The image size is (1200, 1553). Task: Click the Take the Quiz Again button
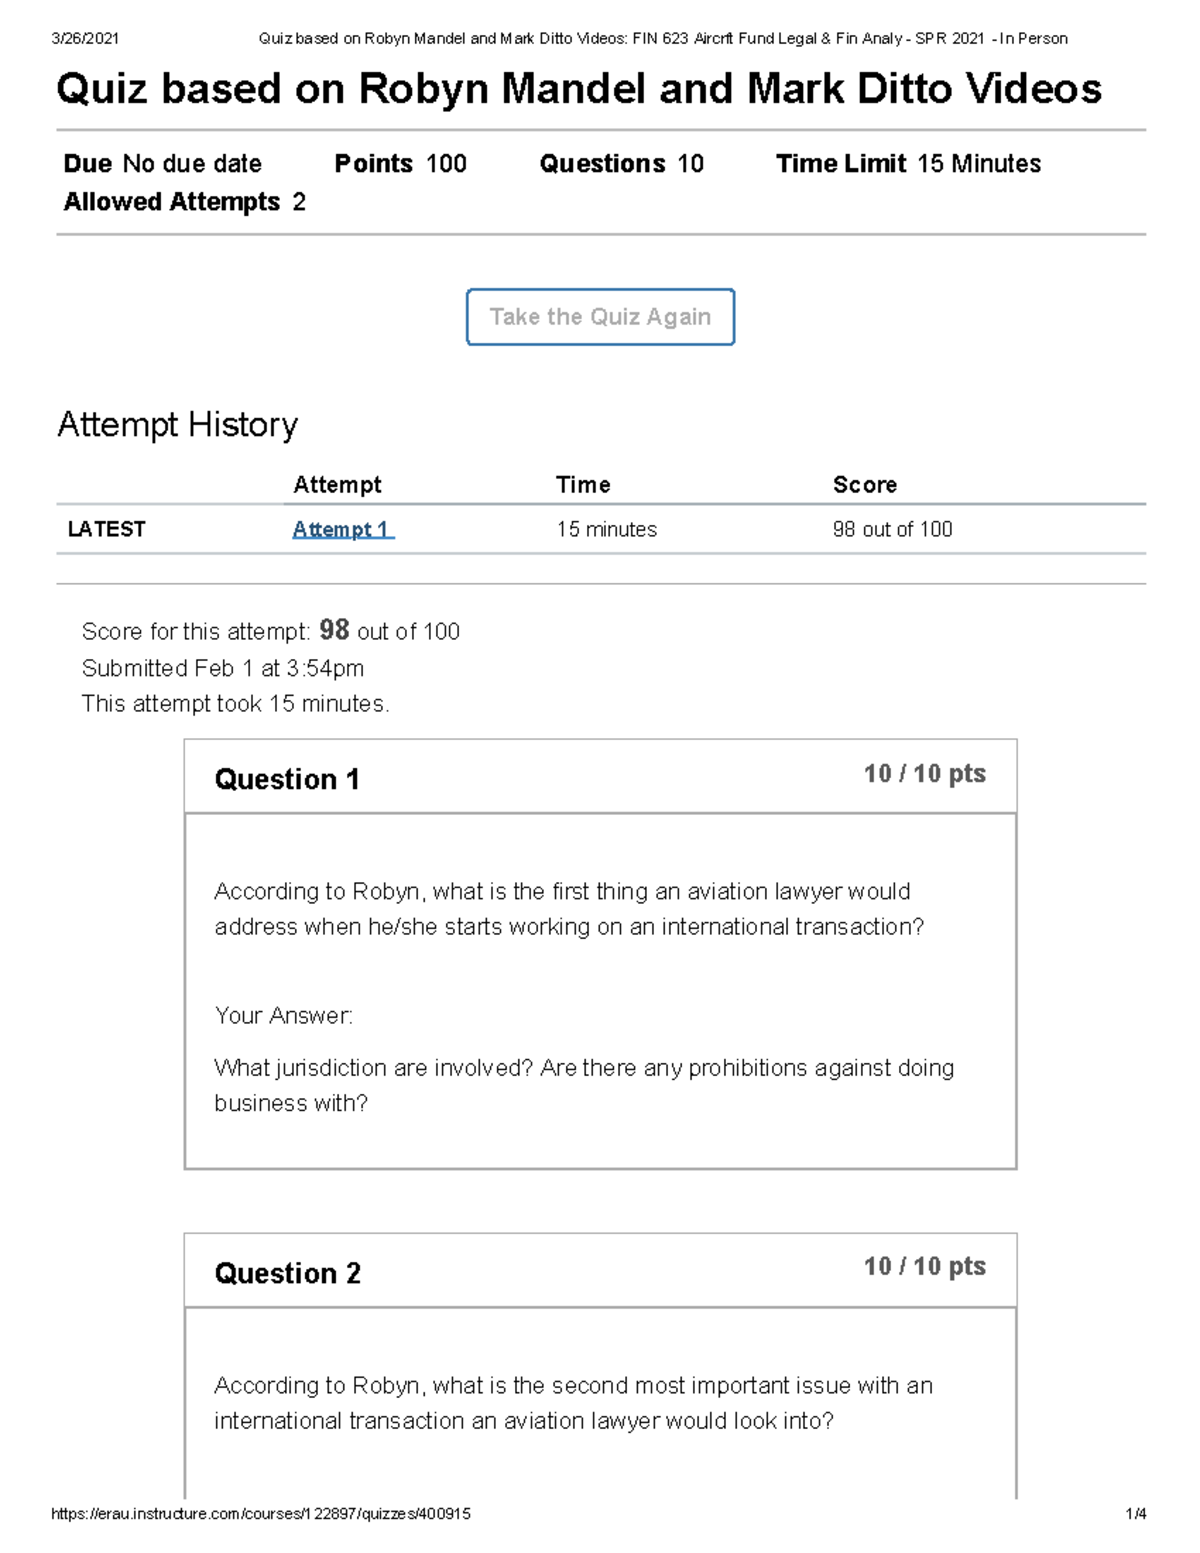[599, 317]
